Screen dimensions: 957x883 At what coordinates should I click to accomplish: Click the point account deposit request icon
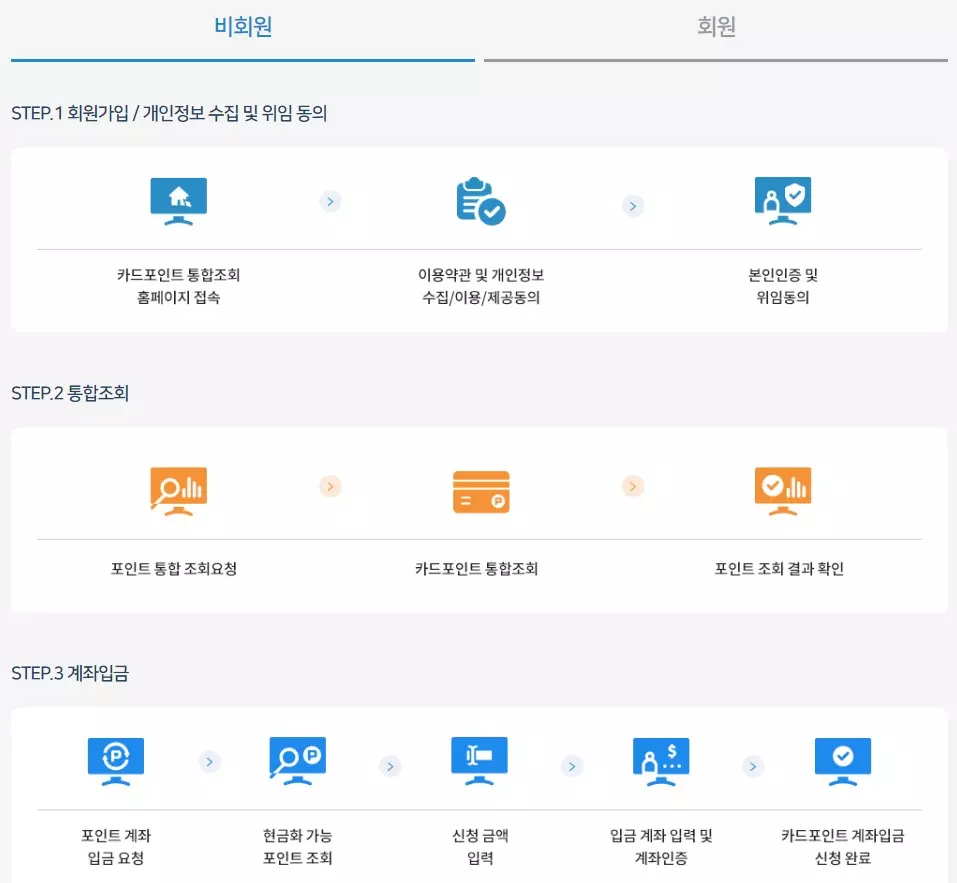click(116, 762)
